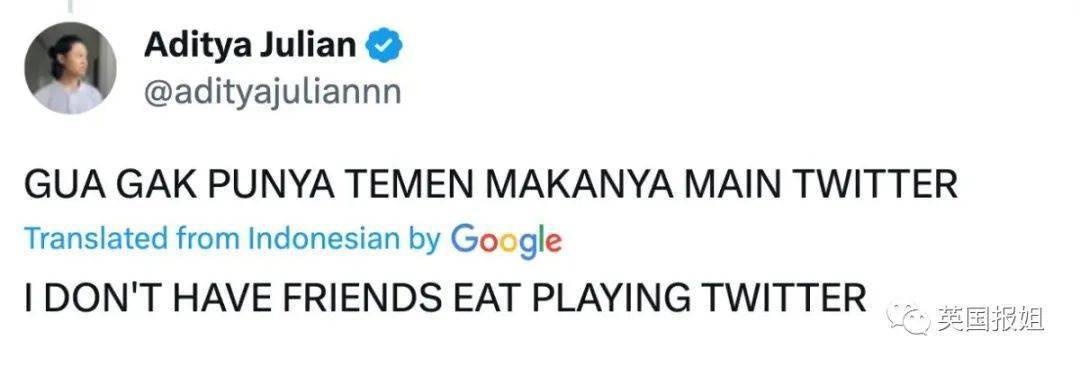
Task: Click the @adityajuliannn handle
Action: (272, 92)
